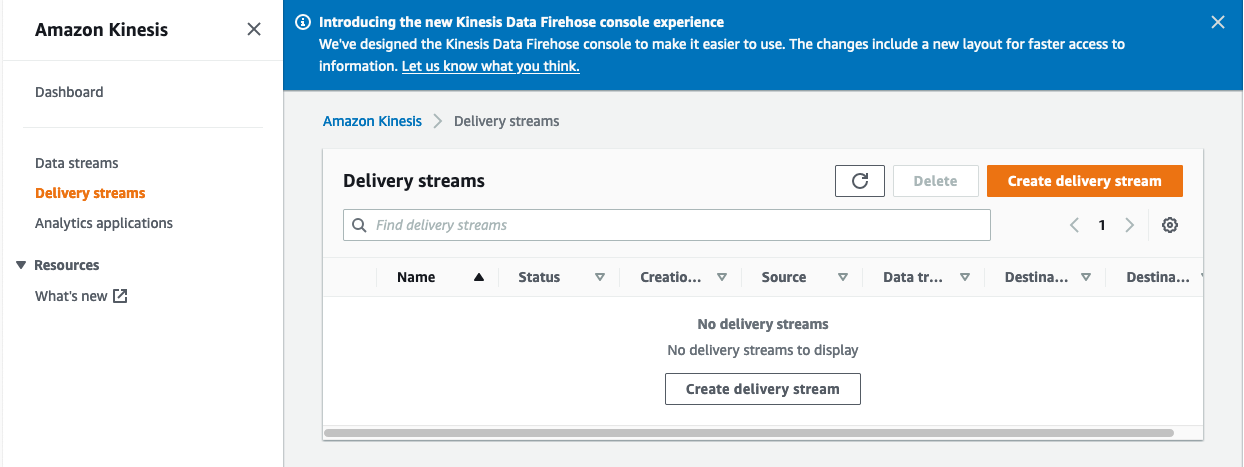
Task: Go to next page arrow in pagination
Action: click(x=1129, y=225)
